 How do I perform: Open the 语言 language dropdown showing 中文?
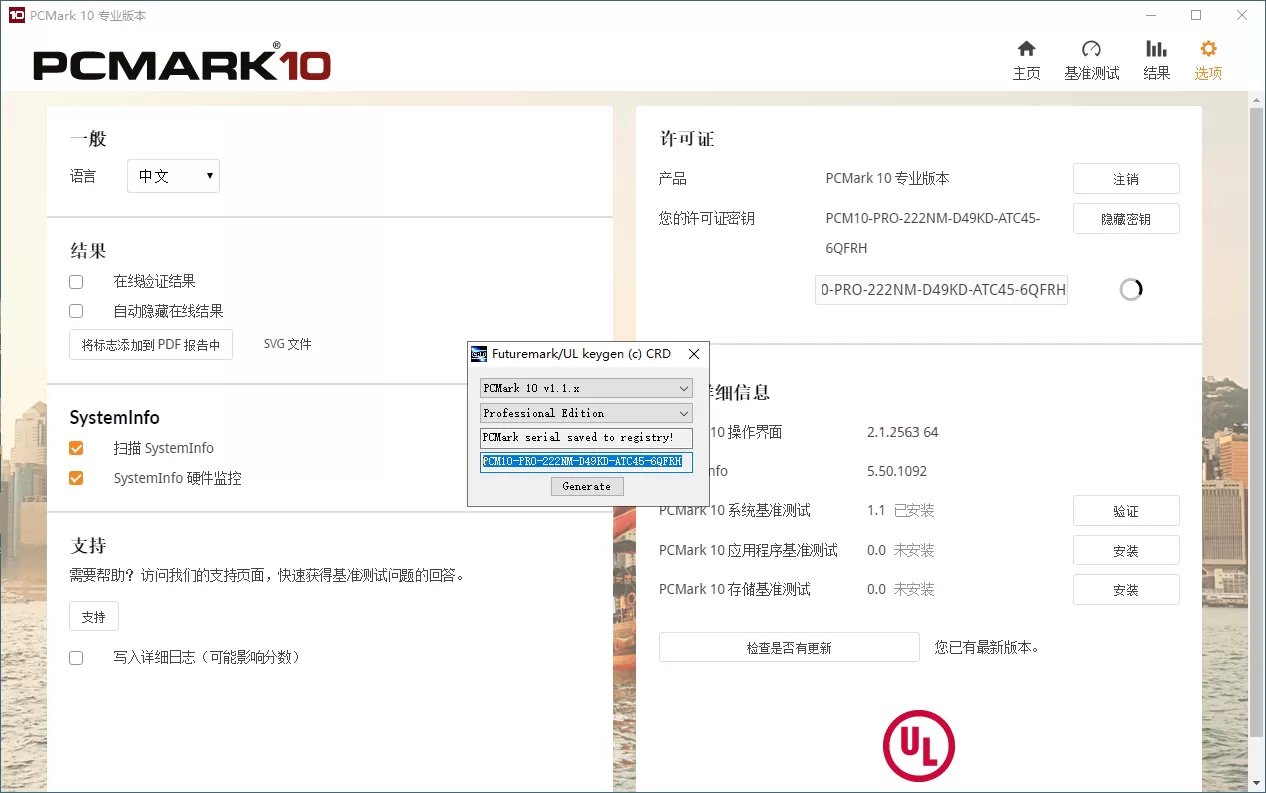point(173,175)
